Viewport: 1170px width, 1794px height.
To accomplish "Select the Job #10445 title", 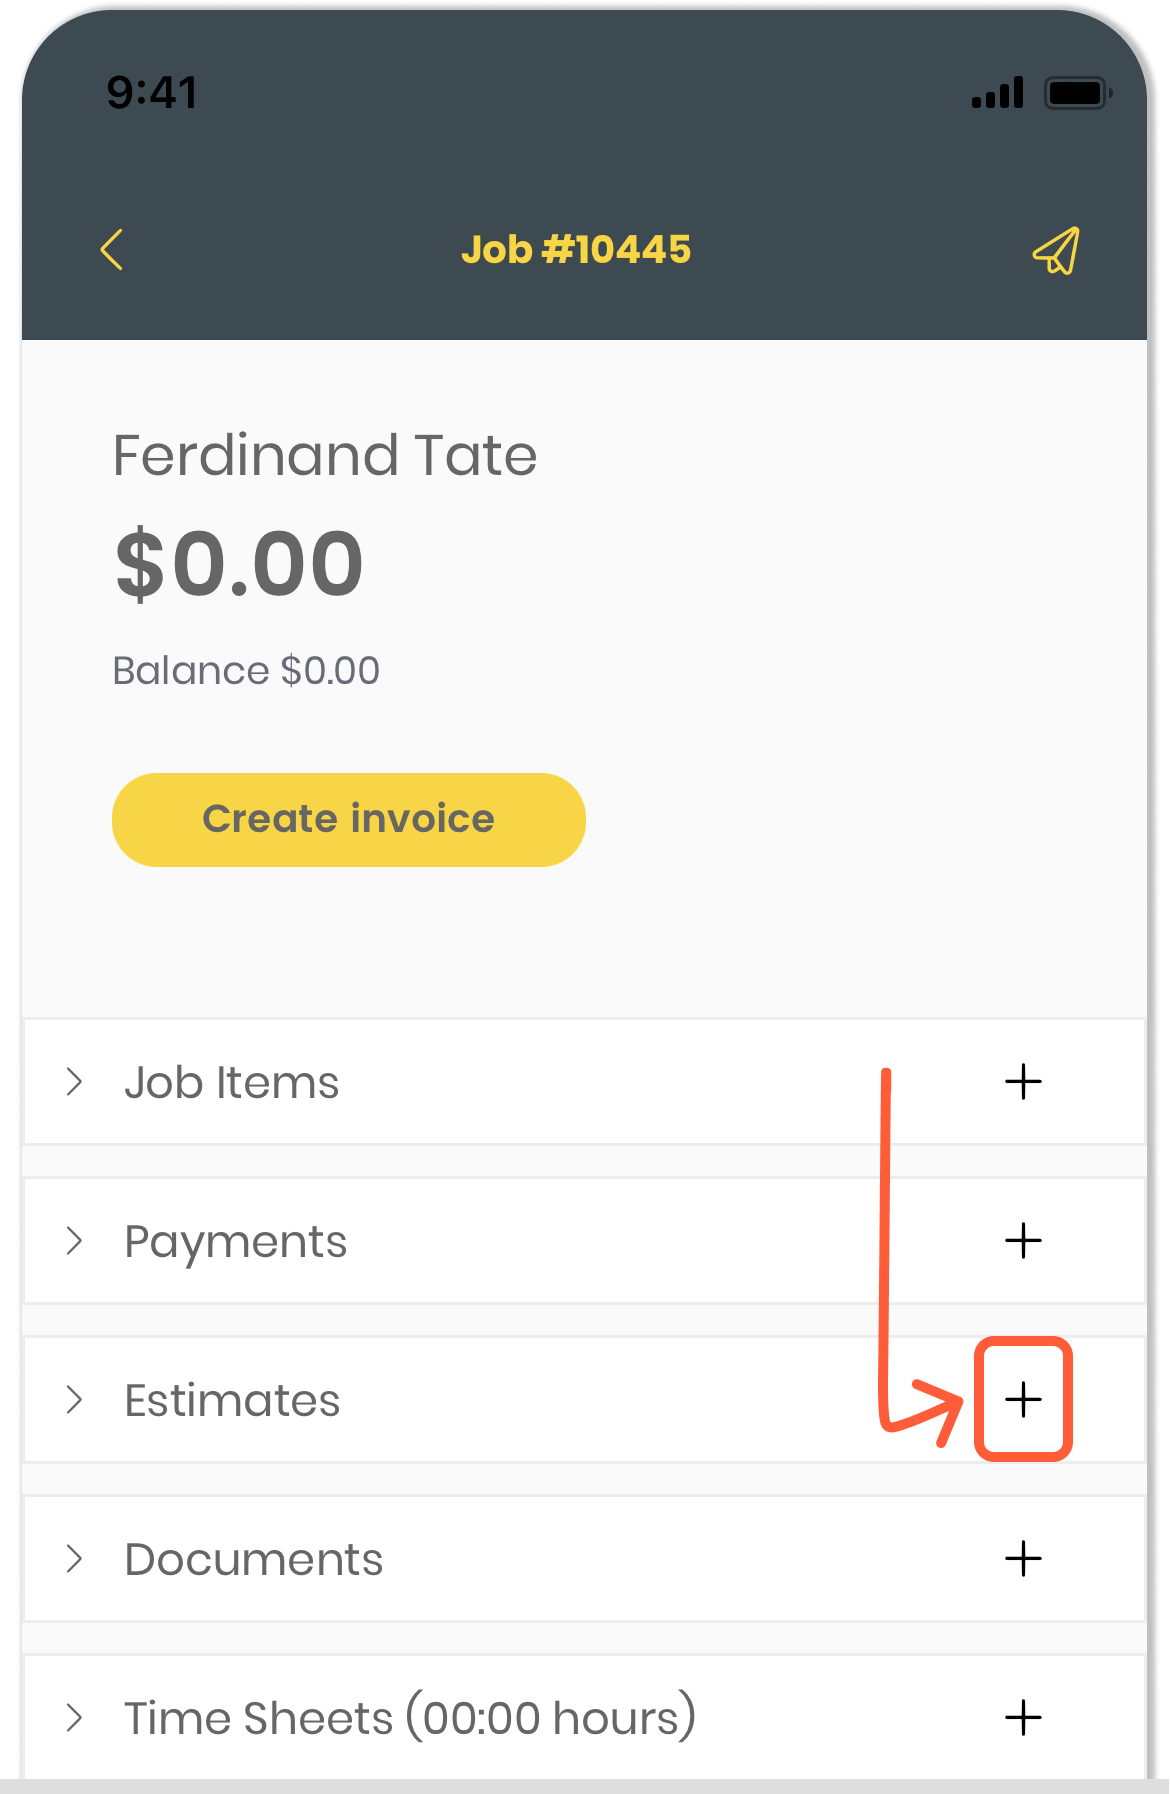I will click(576, 250).
